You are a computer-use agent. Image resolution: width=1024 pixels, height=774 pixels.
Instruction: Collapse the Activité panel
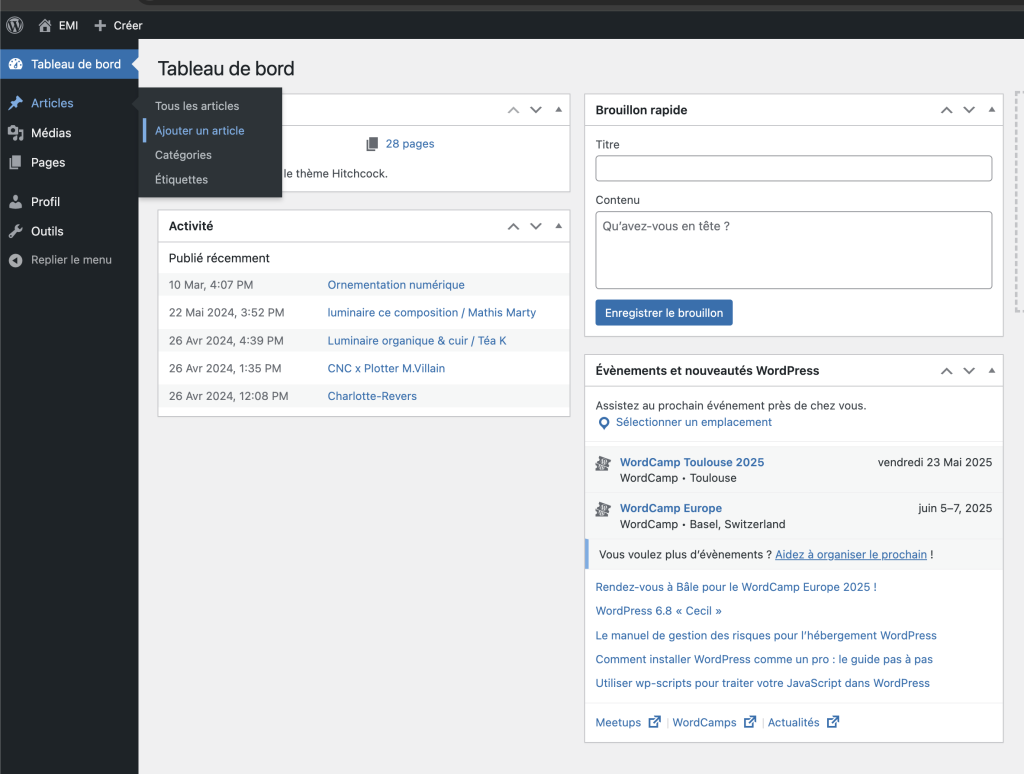[558, 226]
